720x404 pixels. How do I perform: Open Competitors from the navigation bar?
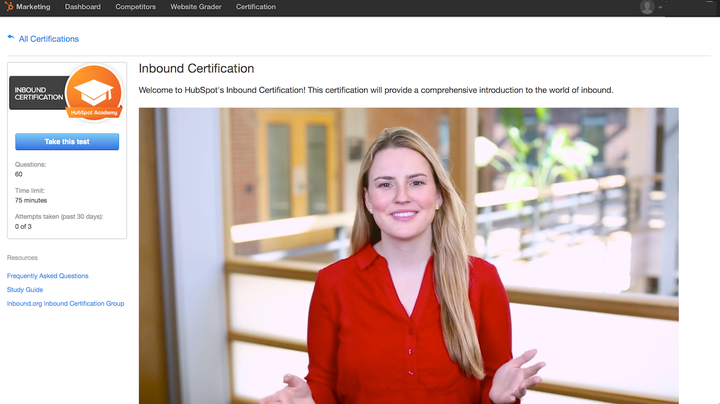(135, 7)
